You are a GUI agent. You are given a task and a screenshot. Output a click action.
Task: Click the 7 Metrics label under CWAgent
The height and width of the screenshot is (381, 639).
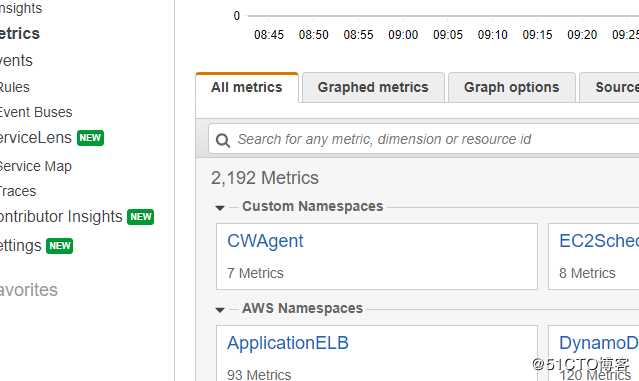(255, 273)
